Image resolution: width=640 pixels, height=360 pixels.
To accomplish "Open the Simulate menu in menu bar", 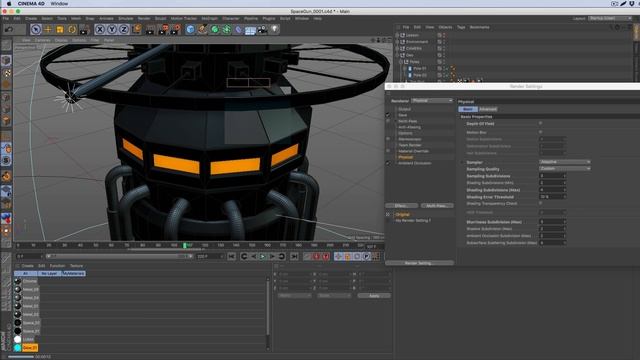I will click(x=126, y=18).
